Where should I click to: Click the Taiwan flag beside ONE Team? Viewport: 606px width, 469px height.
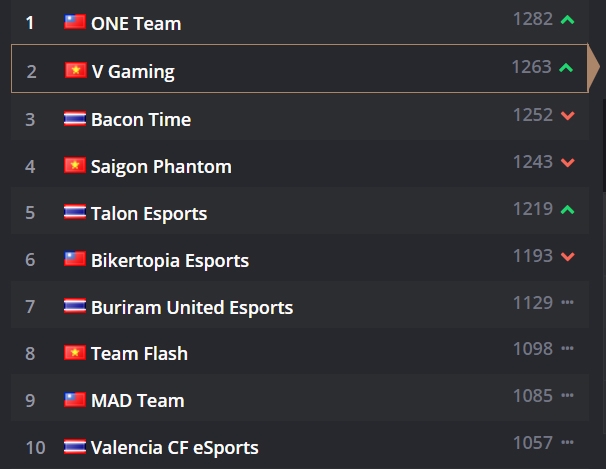coord(75,22)
